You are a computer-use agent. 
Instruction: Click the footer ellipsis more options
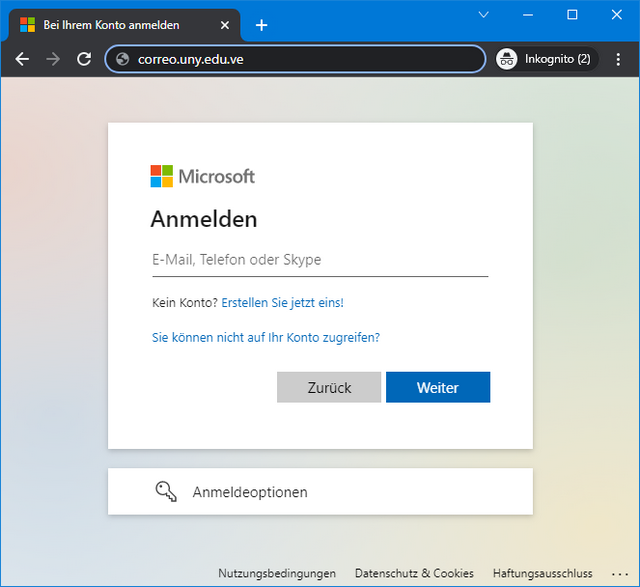620,574
